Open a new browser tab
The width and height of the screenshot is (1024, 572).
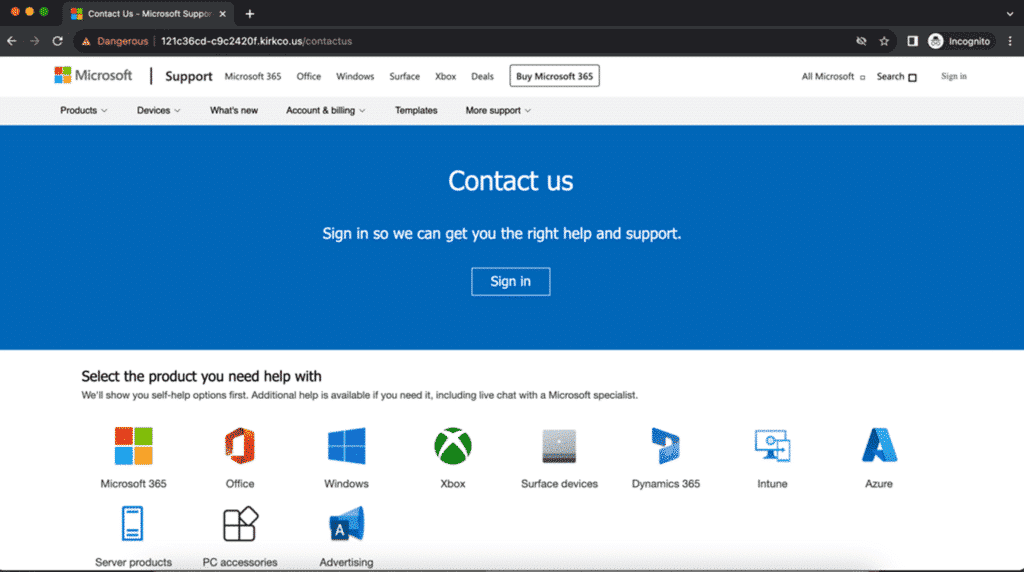pyautogui.click(x=249, y=14)
